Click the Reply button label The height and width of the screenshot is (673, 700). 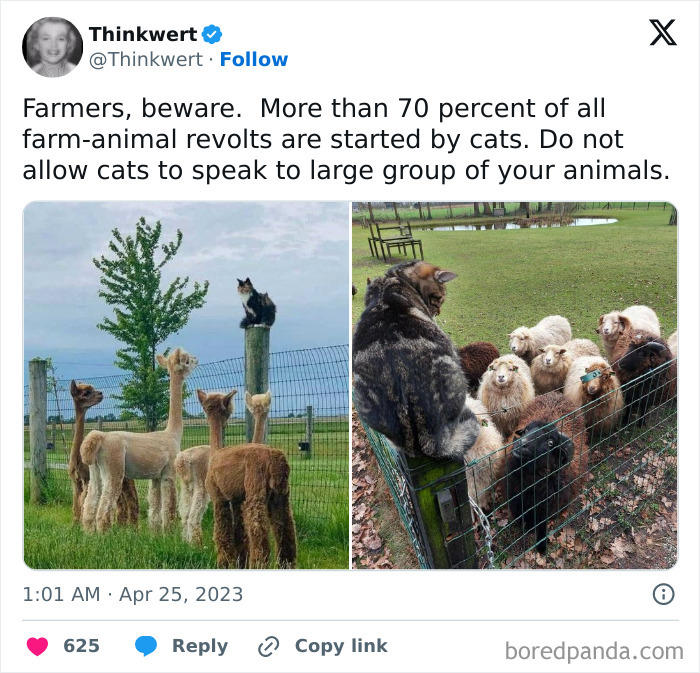[200, 646]
